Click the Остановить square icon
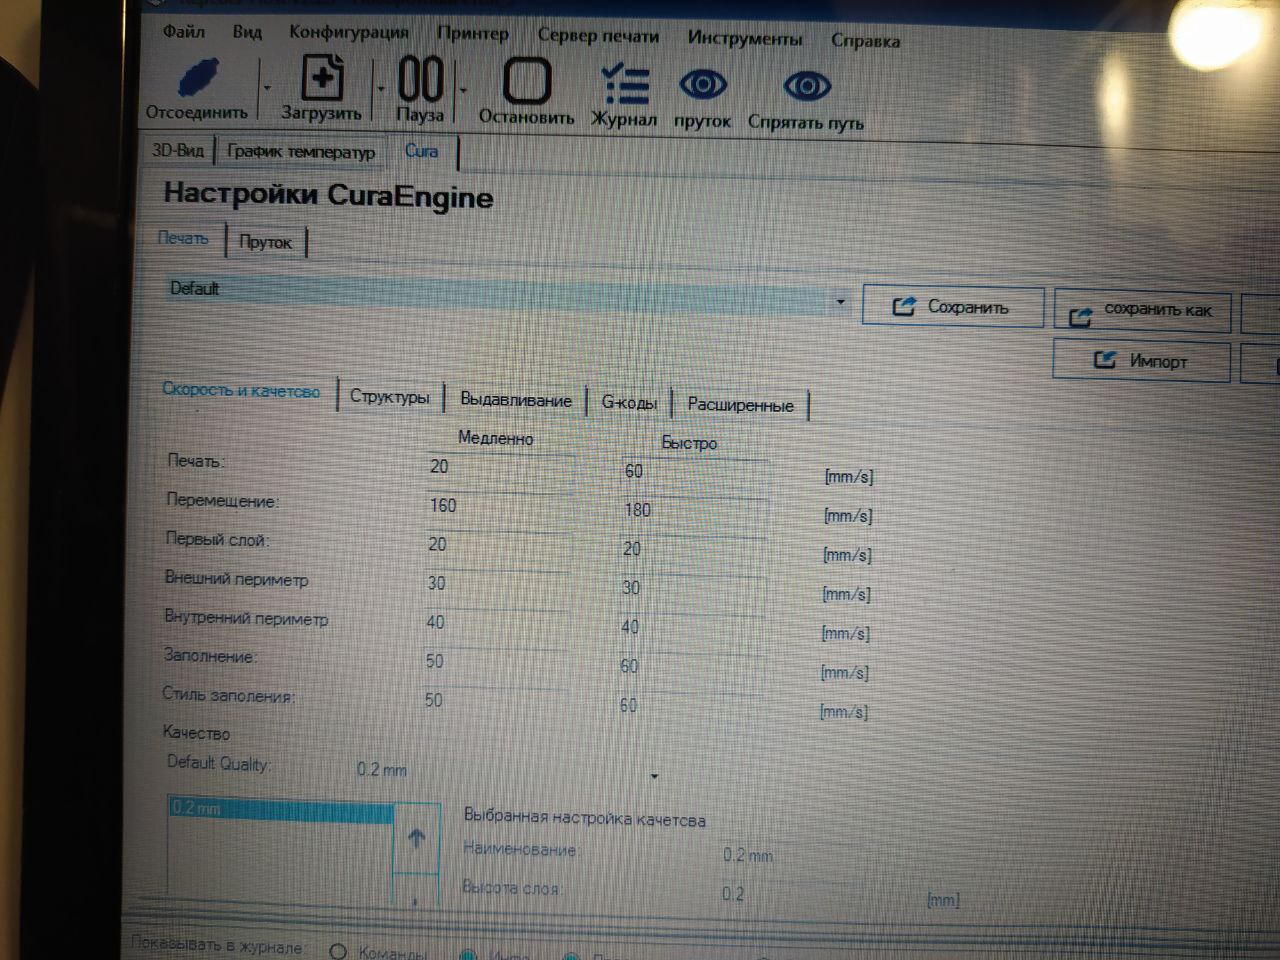 coord(526,81)
